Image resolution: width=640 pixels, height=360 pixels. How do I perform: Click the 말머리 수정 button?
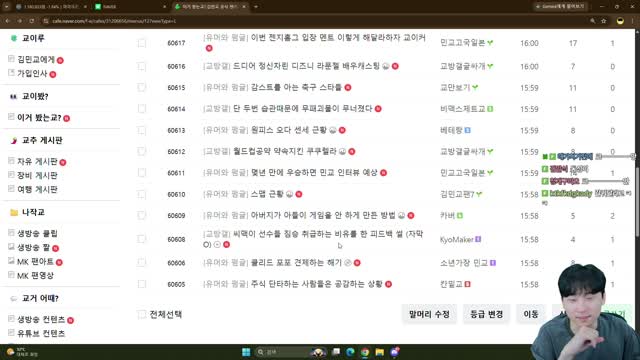(x=429, y=314)
